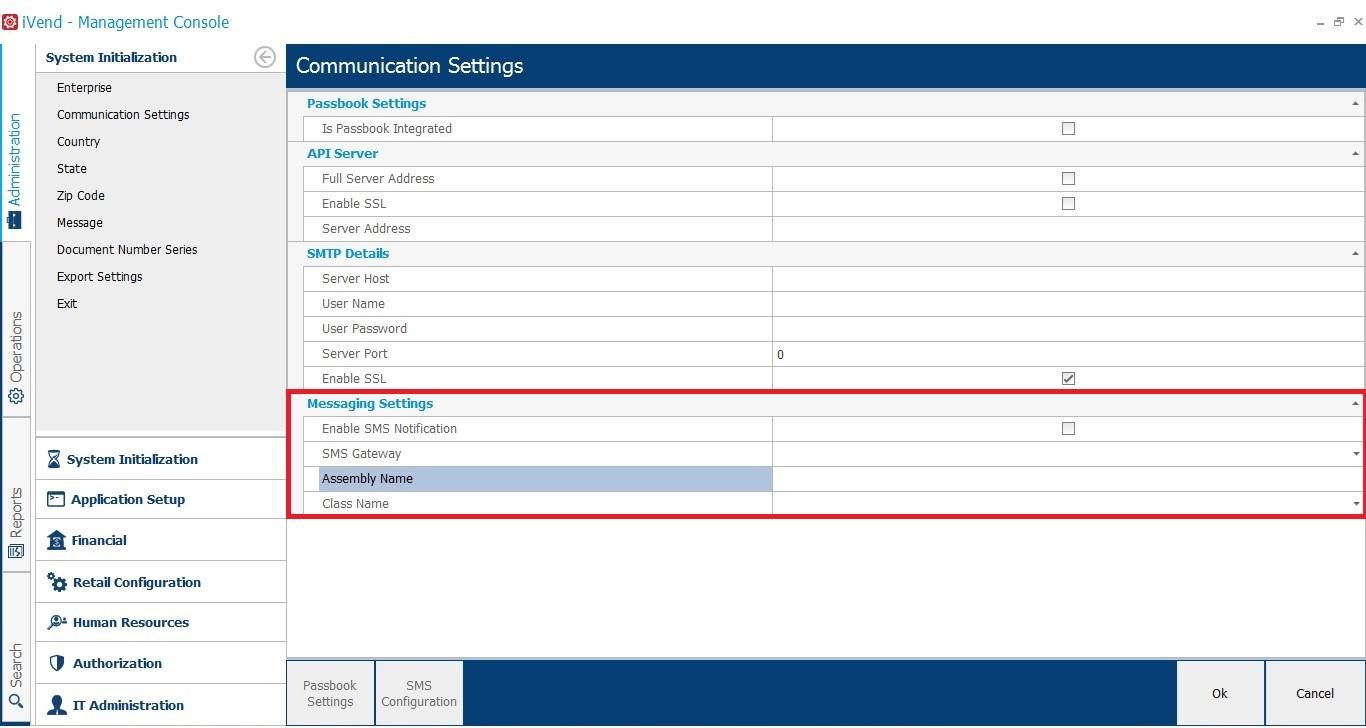
Task: Open the Message menu item
Action: (80, 223)
